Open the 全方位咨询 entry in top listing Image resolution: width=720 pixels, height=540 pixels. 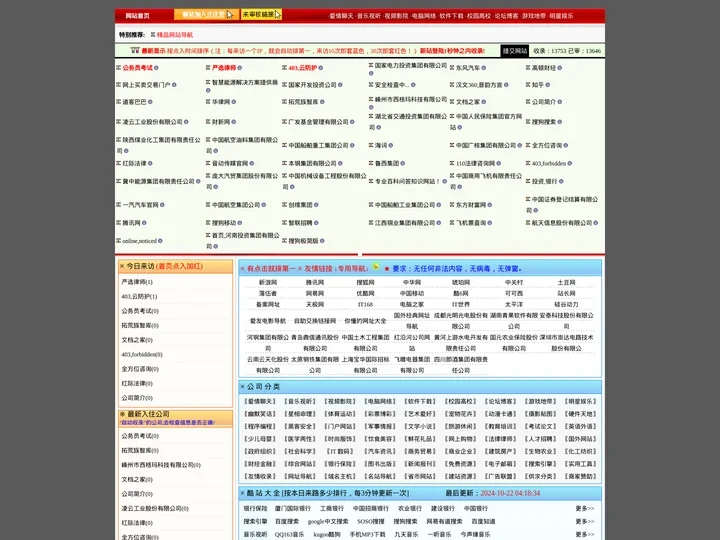point(547,146)
